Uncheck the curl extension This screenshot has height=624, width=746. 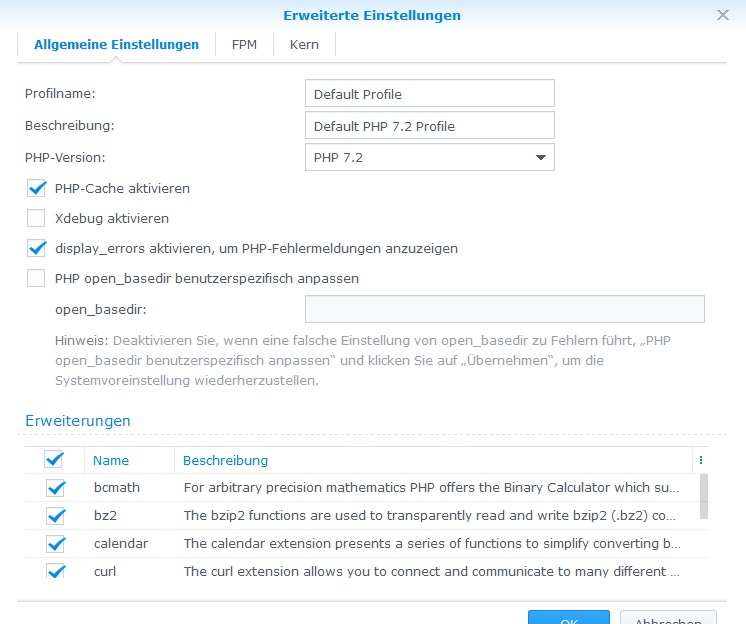coord(55,572)
